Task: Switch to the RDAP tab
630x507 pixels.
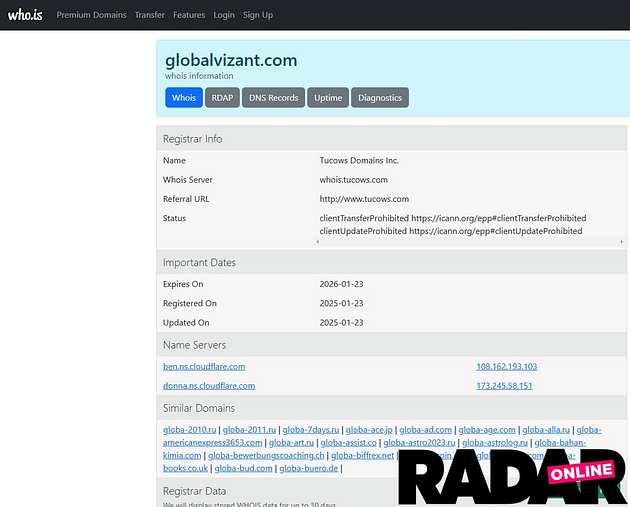Action: click(222, 98)
